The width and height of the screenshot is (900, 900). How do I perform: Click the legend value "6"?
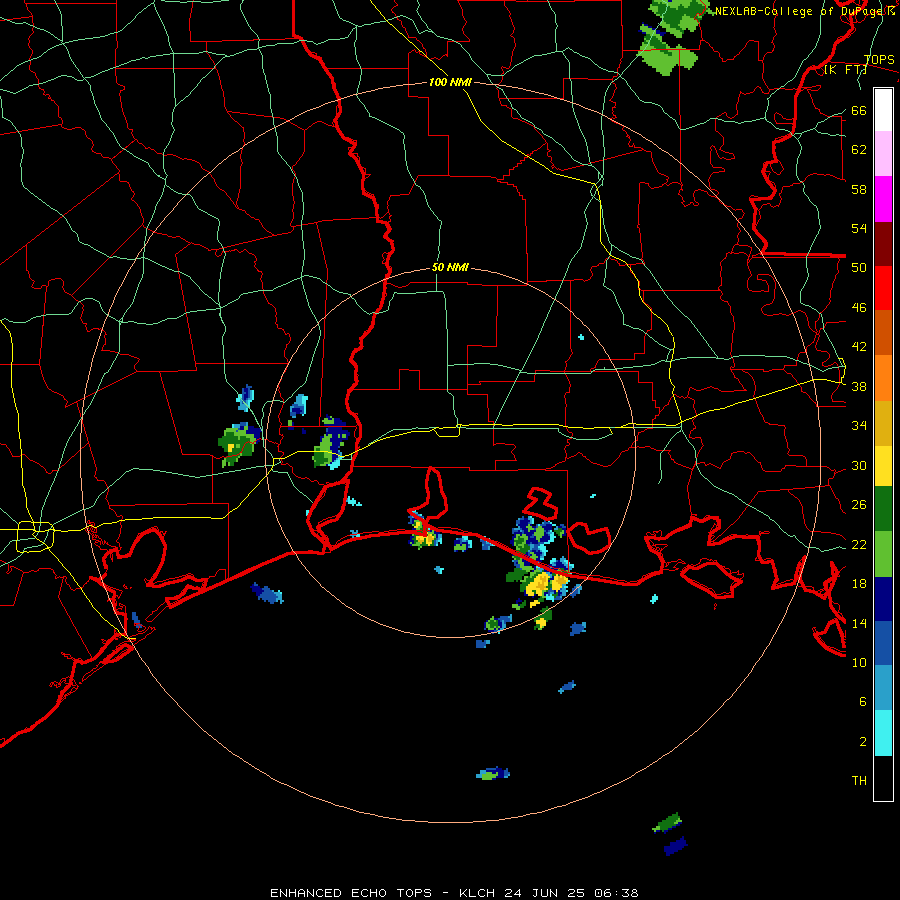coord(863,702)
